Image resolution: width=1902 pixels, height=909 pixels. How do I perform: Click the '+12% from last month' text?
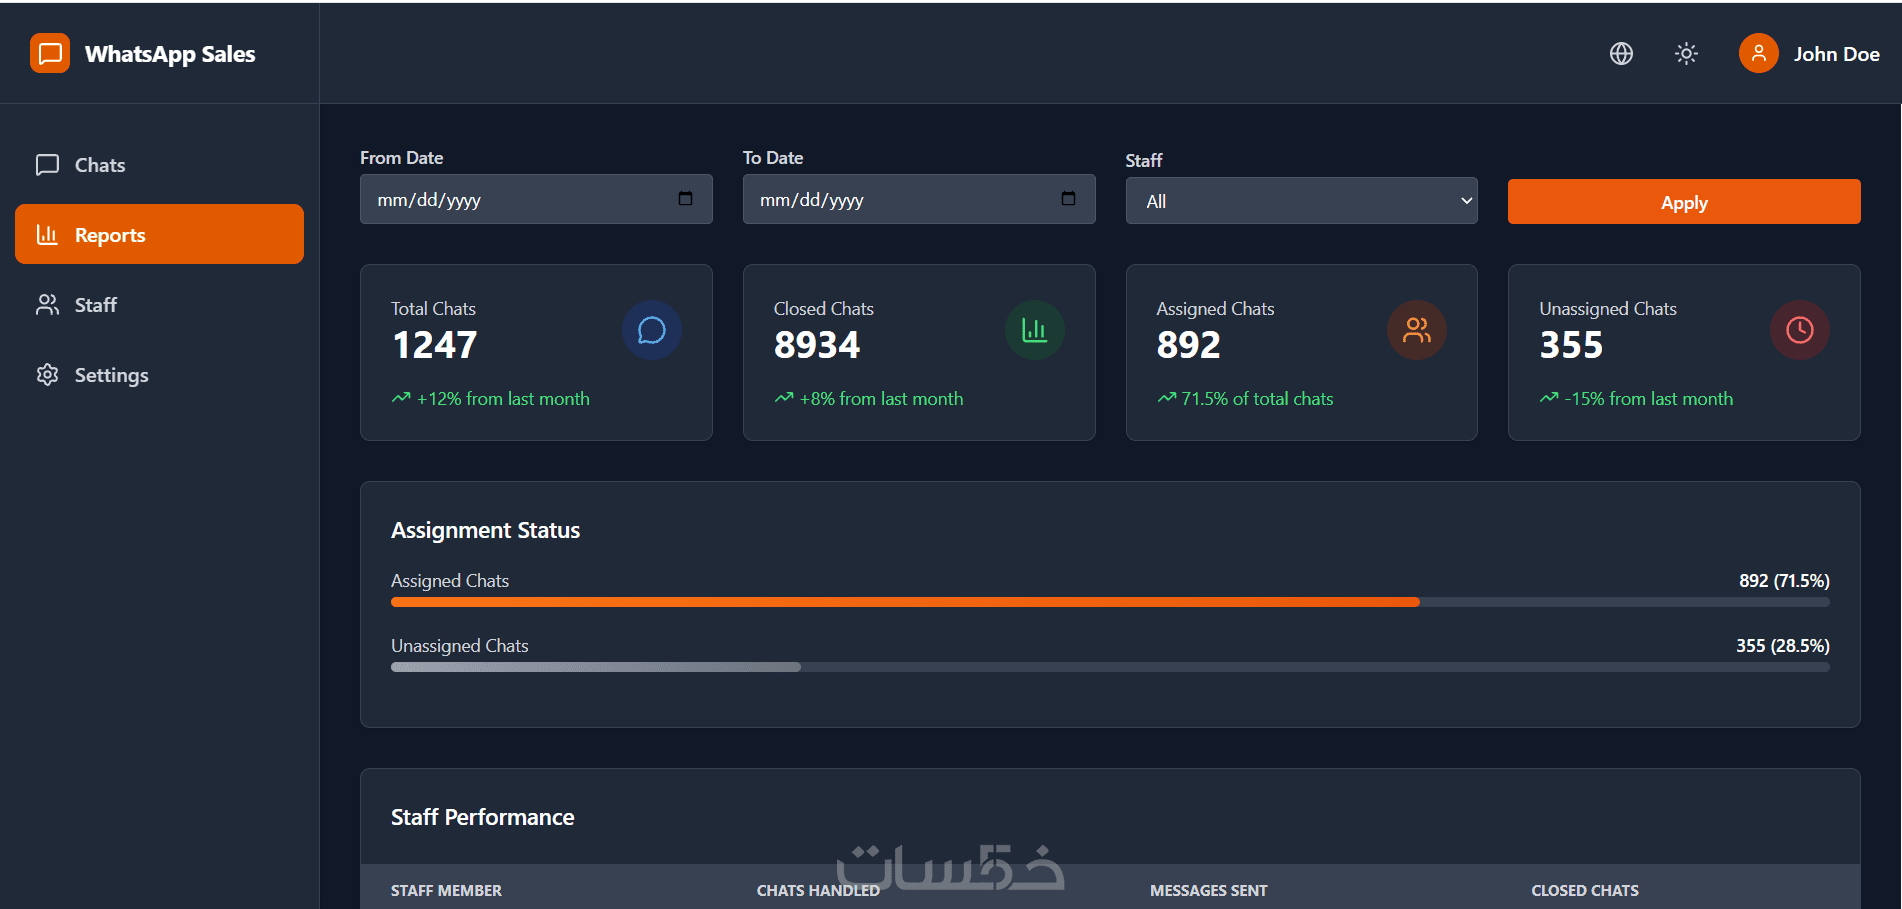tap(503, 399)
